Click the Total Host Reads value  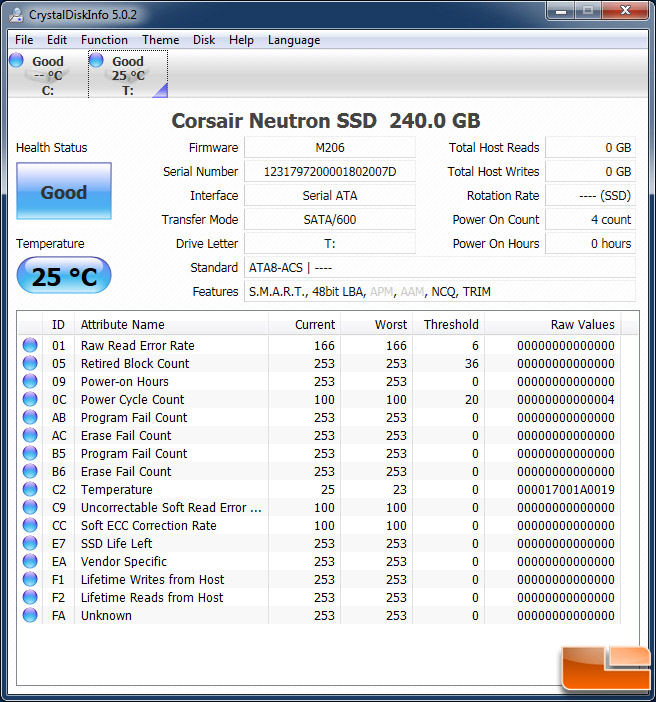[590, 148]
